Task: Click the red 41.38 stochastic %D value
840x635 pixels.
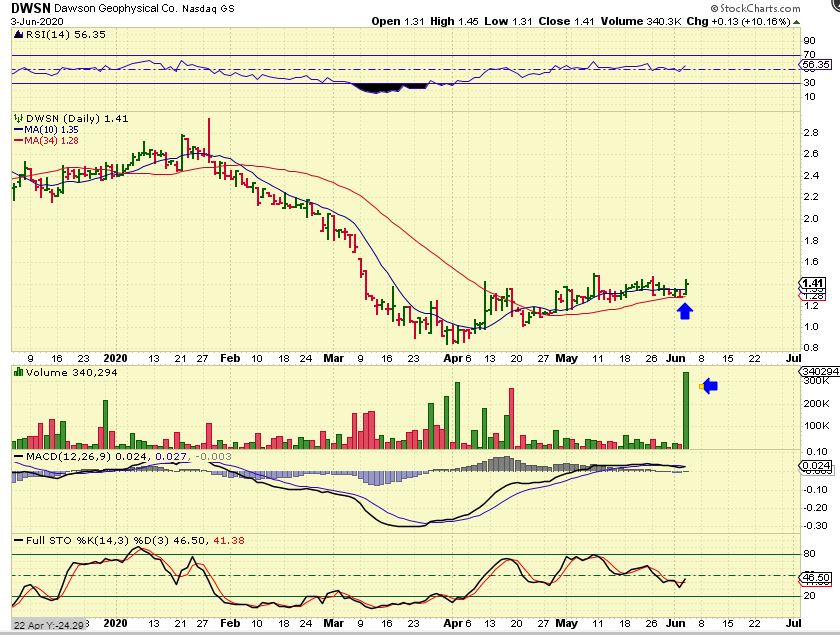Action: [229, 541]
